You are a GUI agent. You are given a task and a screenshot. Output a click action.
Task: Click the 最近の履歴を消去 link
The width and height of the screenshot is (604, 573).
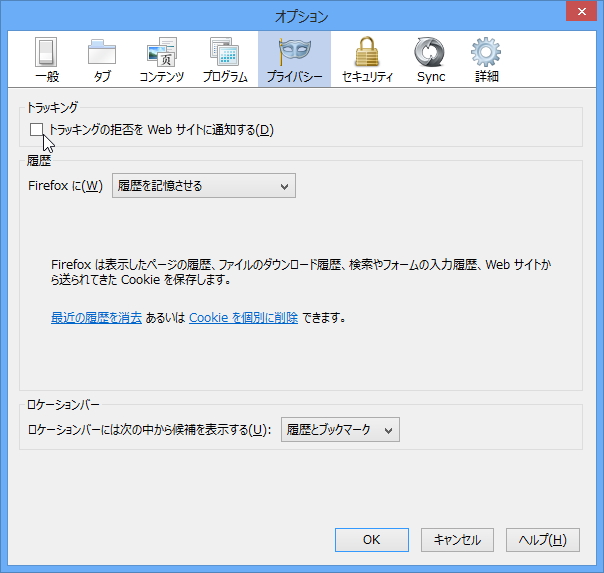96,318
